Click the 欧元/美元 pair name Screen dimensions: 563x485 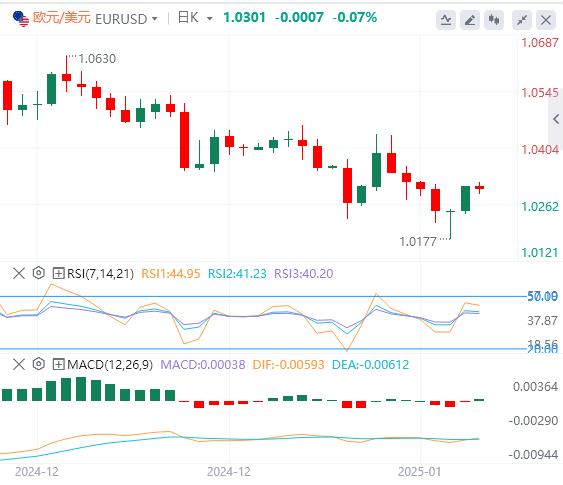pyautogui.click(x=61, y=17)
